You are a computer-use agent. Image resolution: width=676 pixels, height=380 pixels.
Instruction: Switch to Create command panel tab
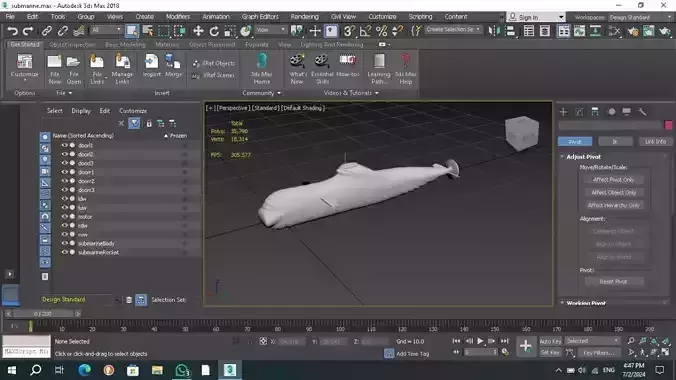tap(563, 112)
